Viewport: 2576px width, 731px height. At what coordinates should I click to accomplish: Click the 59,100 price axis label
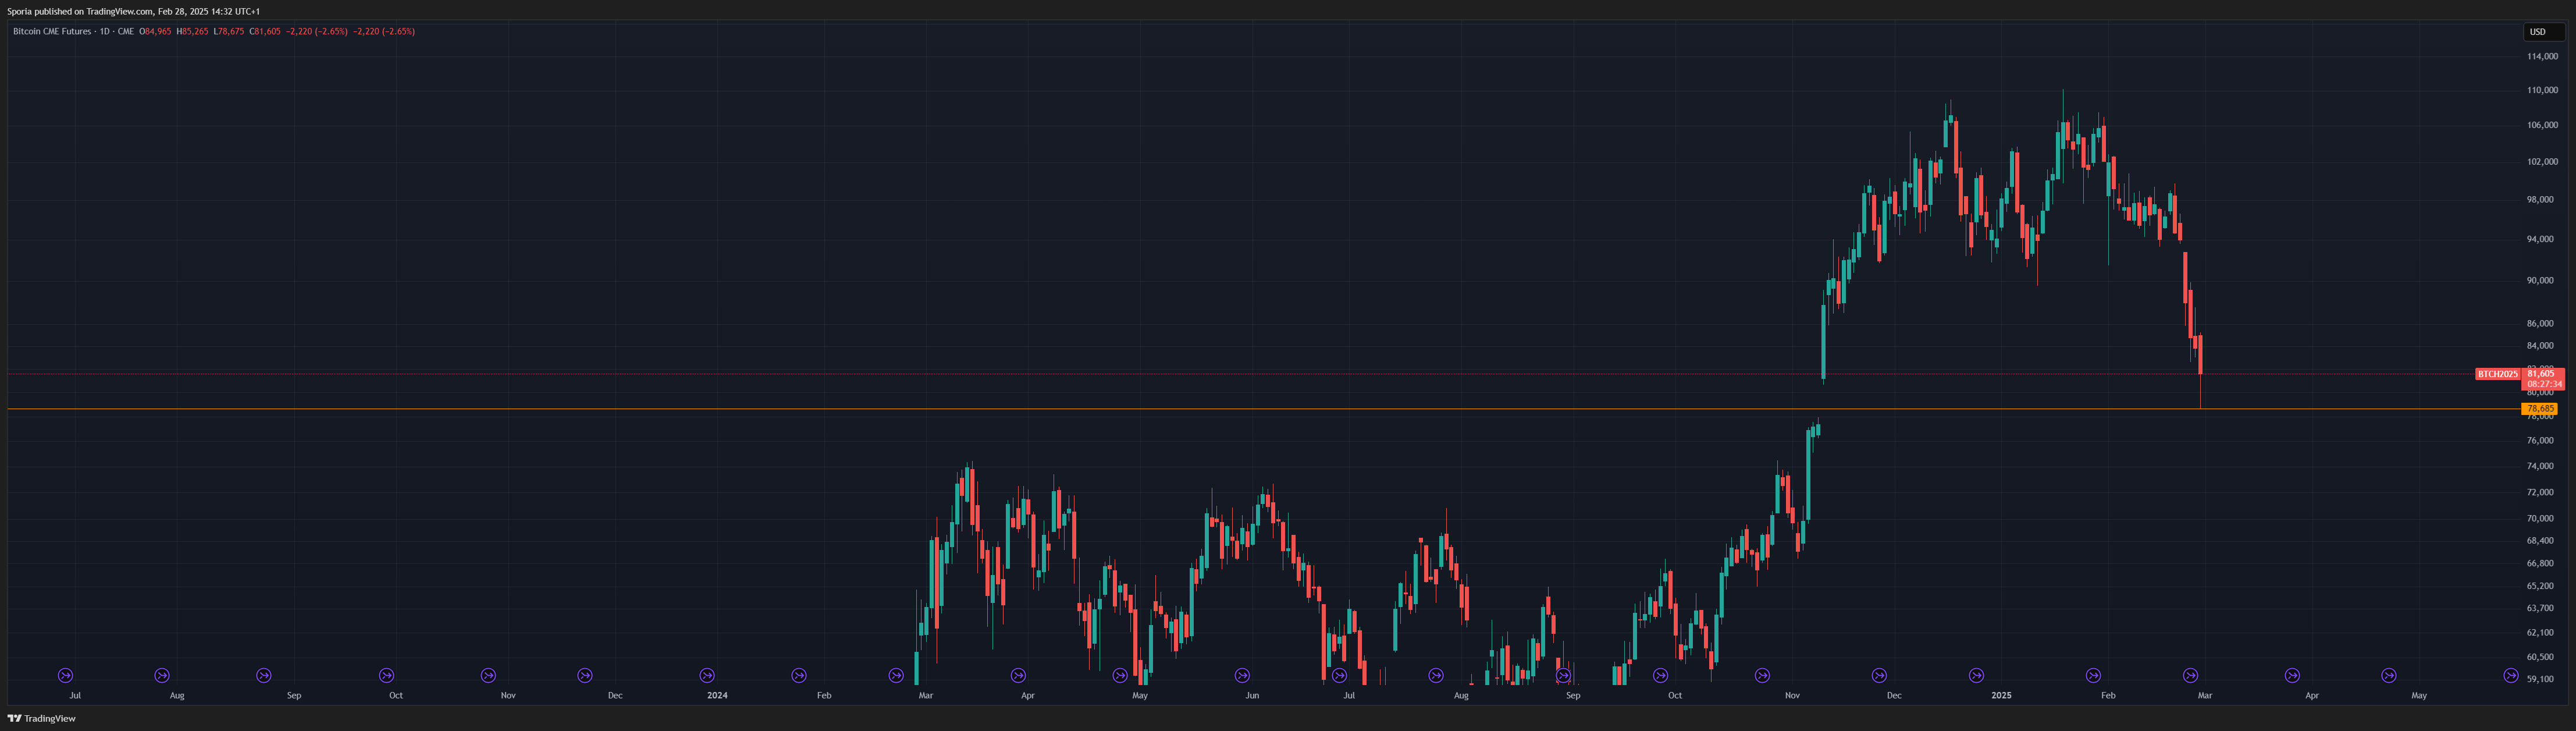[2540, 679]
